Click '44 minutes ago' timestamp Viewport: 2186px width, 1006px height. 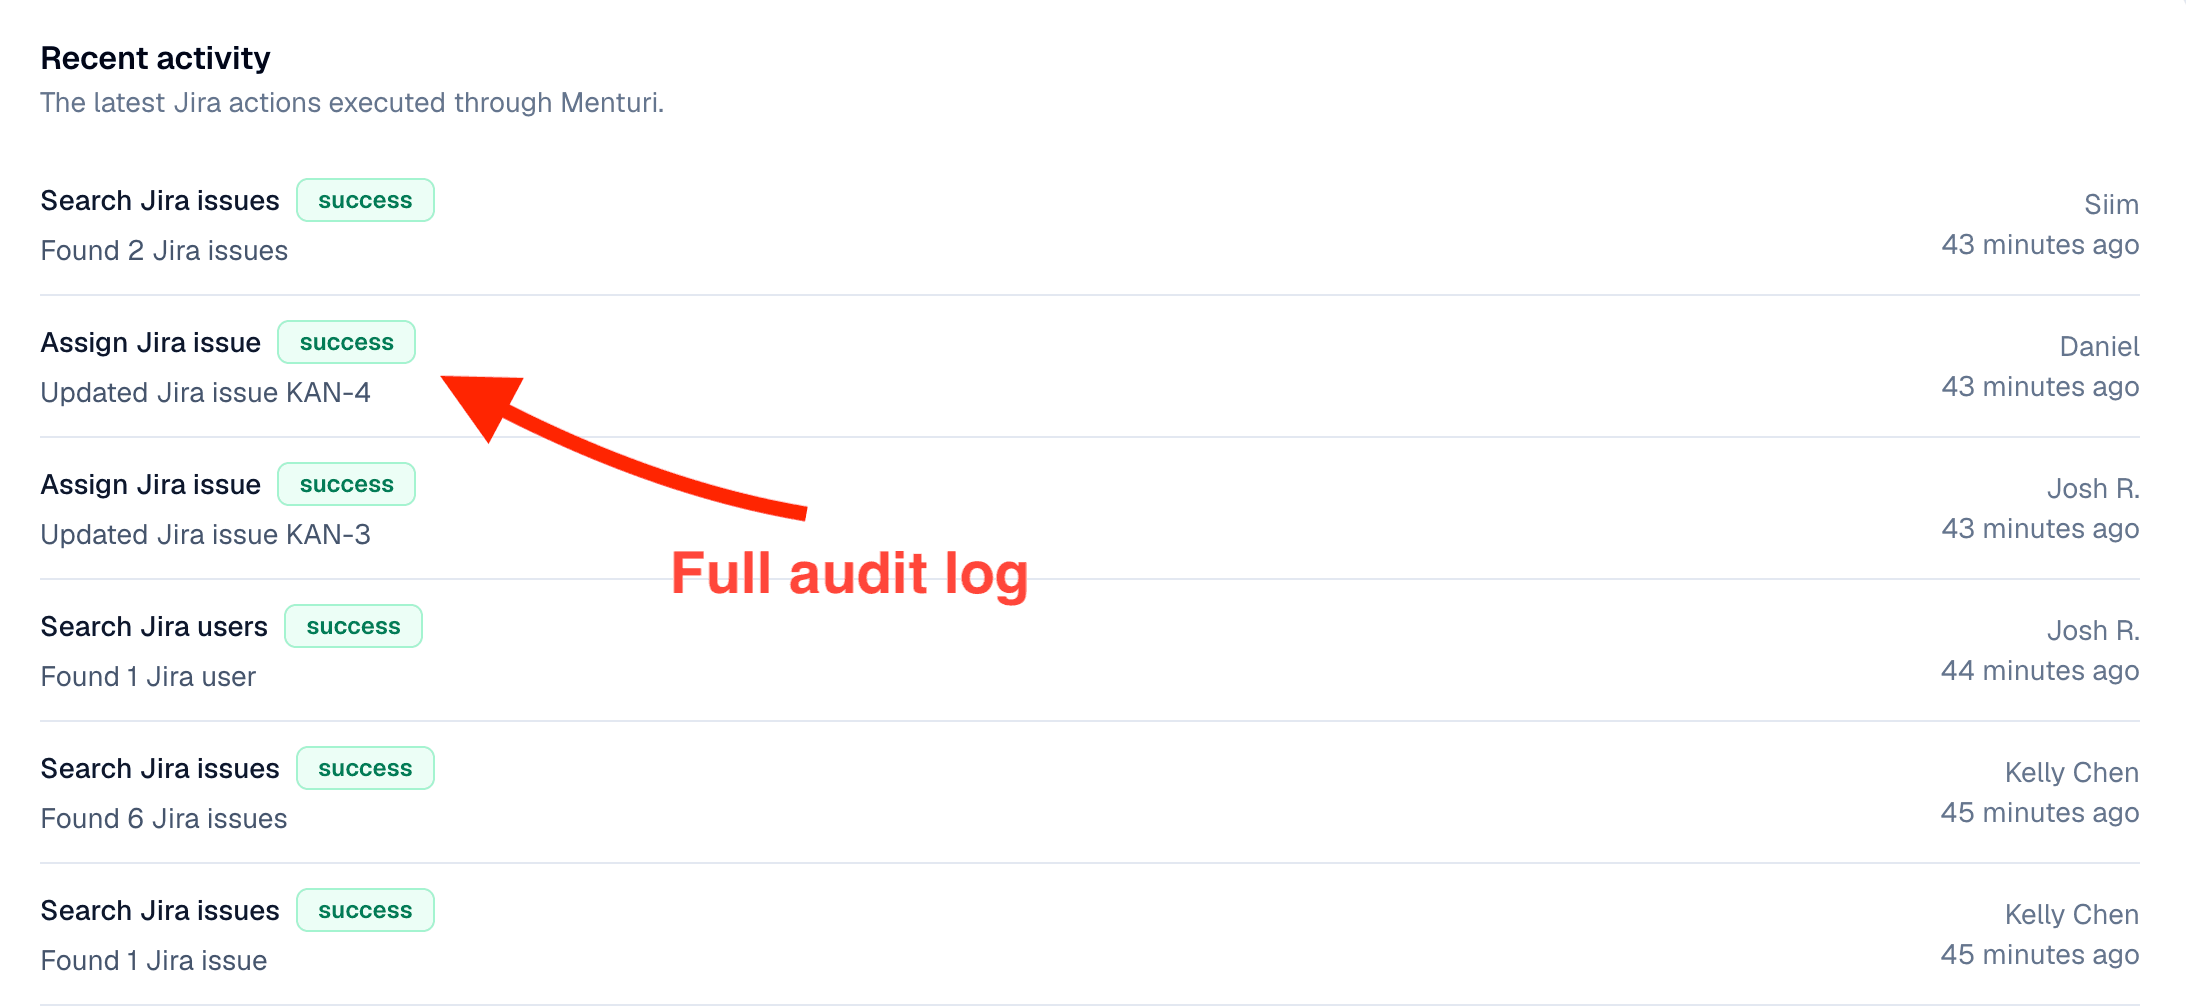click(x=2040, y=670)
